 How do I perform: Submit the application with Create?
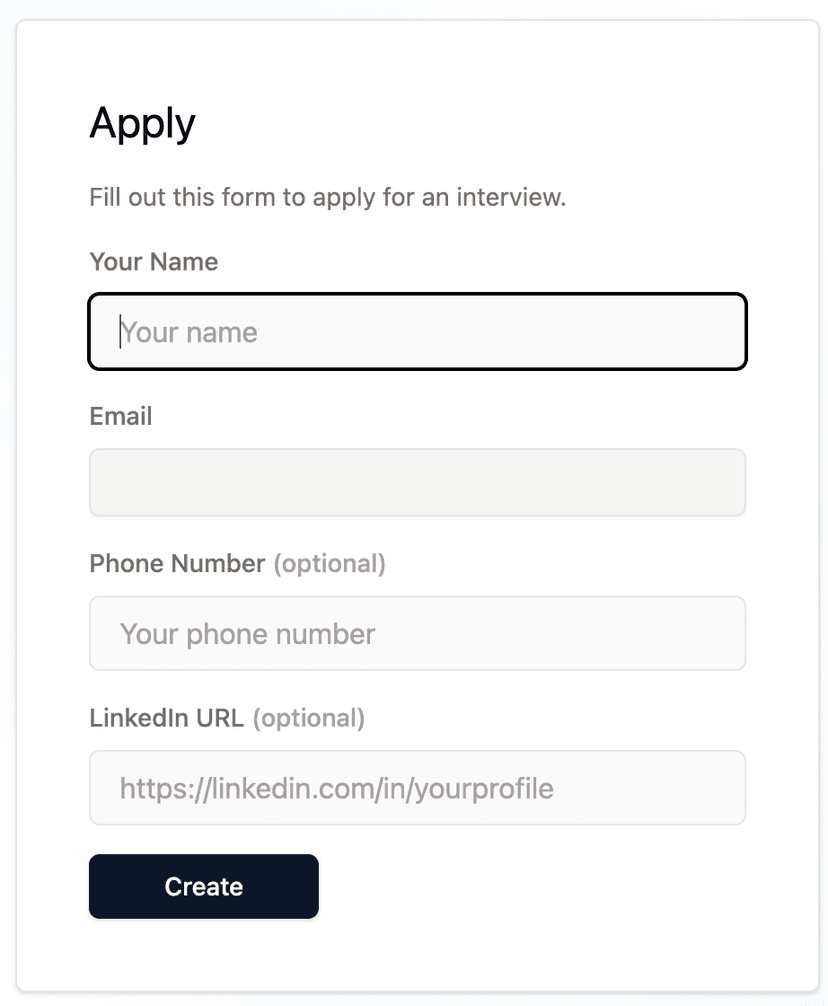203,886
